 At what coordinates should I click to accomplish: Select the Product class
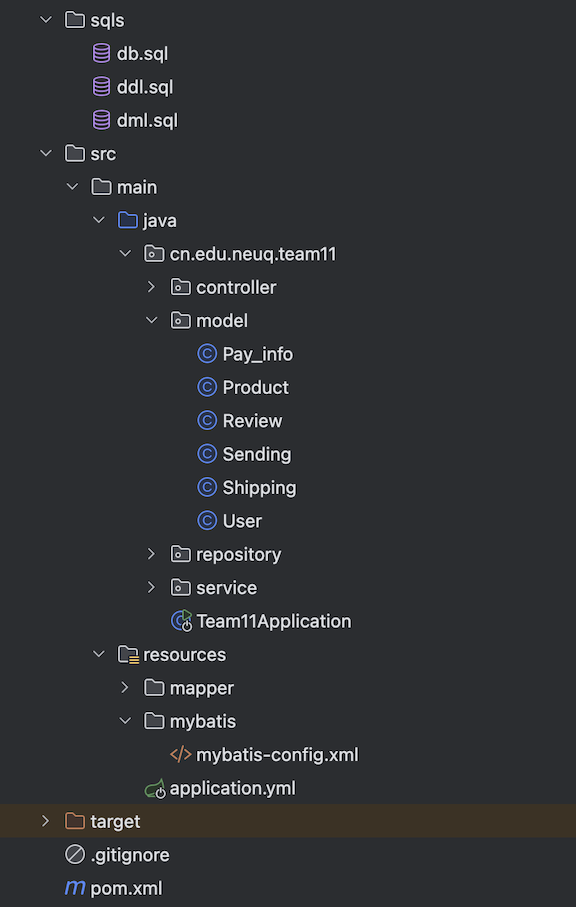[255, 387]
